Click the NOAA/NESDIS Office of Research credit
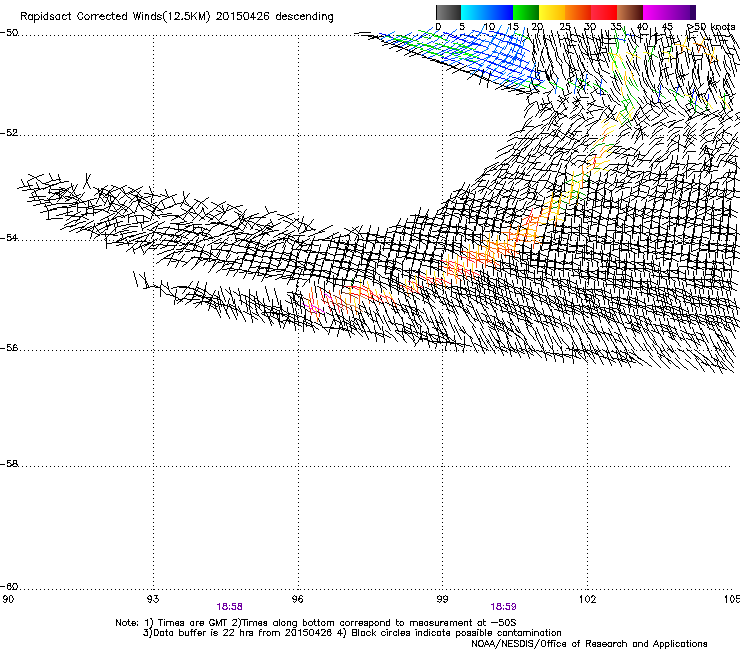This screenshot has height=650, width=740. pos(589,644)
